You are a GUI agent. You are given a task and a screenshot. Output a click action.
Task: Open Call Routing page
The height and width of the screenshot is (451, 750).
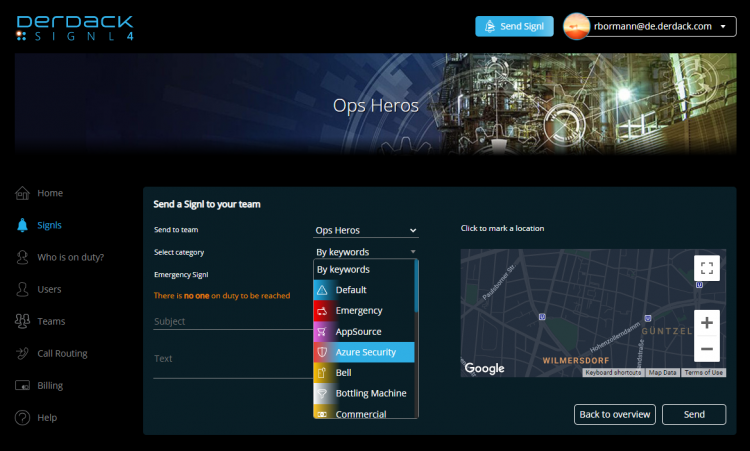(x=62, y=353)
